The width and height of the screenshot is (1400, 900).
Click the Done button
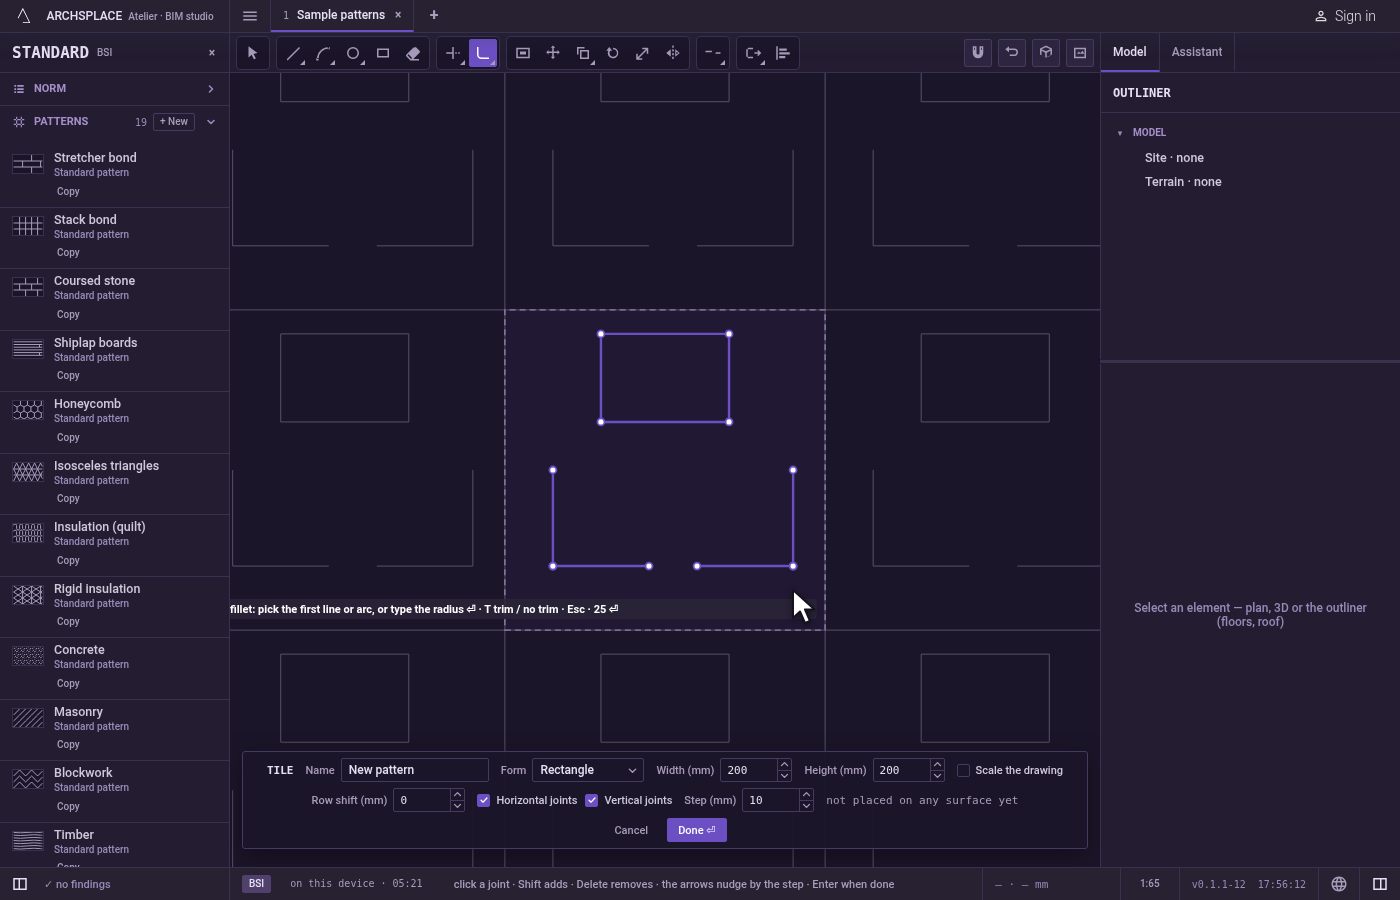click(x=697, y=830)
